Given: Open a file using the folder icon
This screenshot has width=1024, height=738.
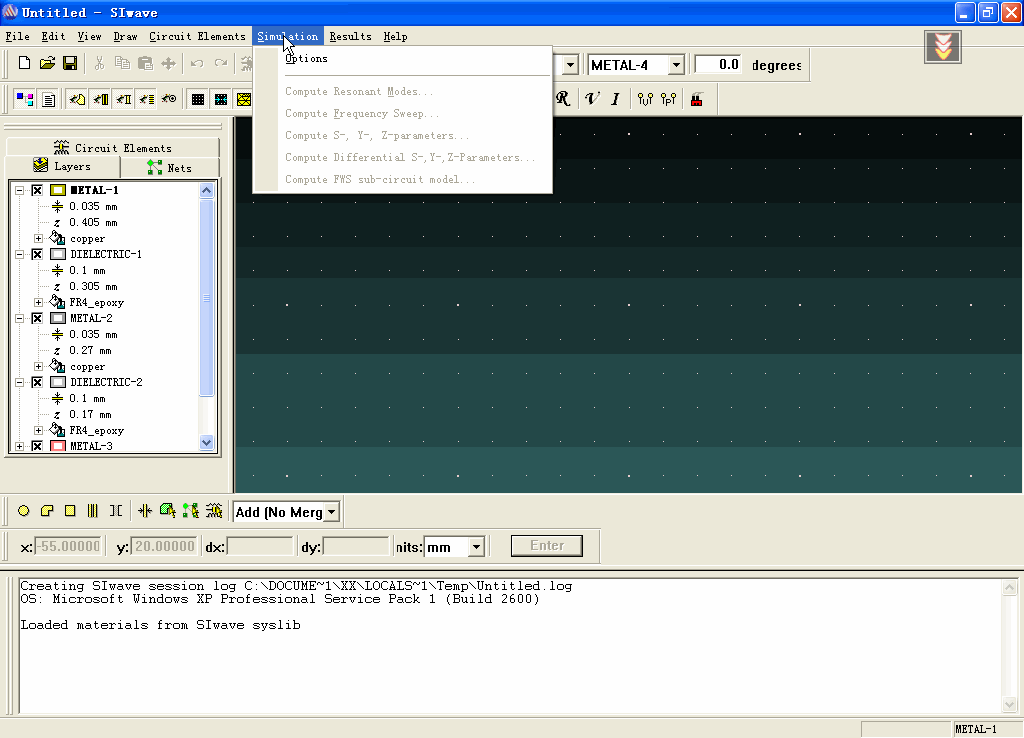Looking at the screenshot, I should (x=47, y=63).
